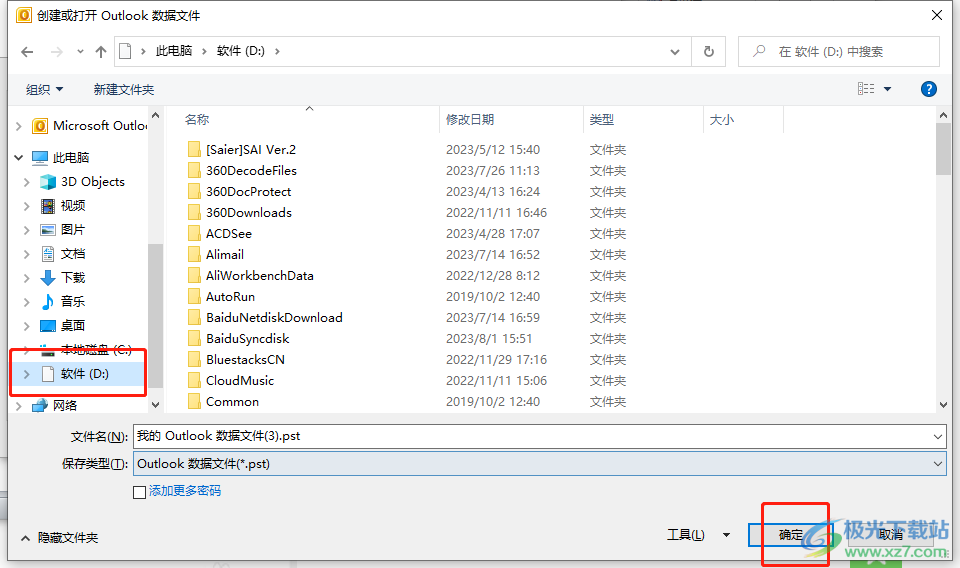Select the 360DecodeFiles folder
The height and width of the screenshot is (568, 960).
point(242,171)
